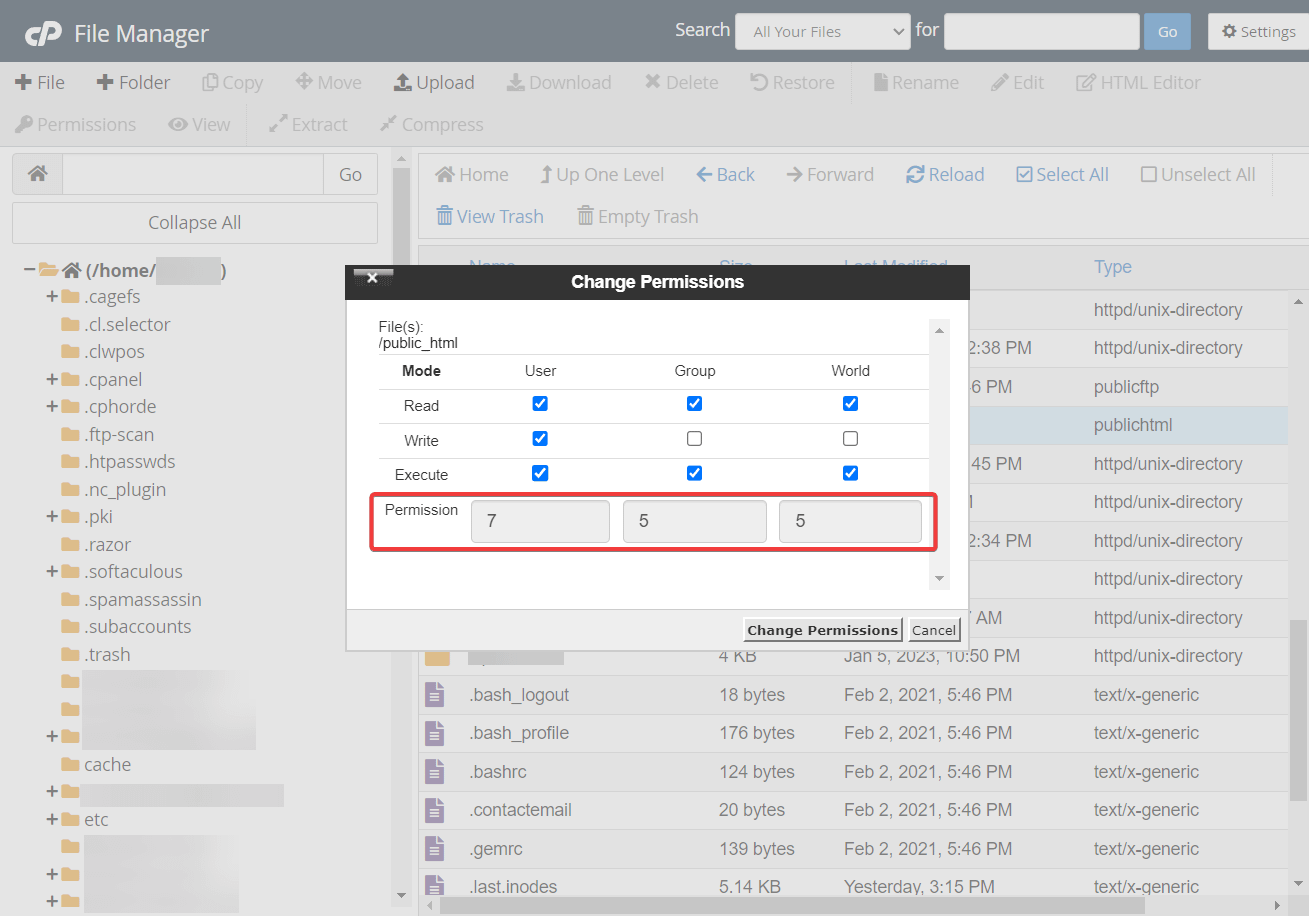This screenshot has height=916, width=1309.
Task: Uncheck the World Read permission
Action: tap(850, 404)
